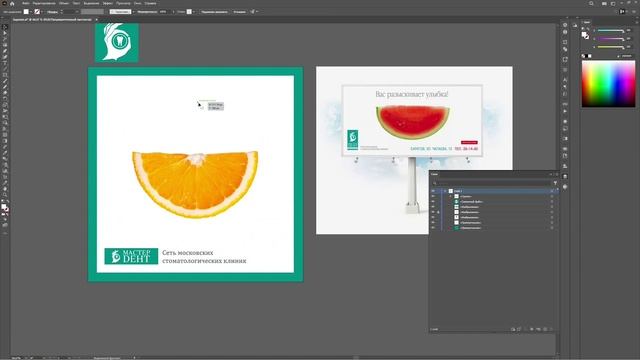
Task: Open the Справка menu
Action: pyautogui.click(x=151, y=3)
